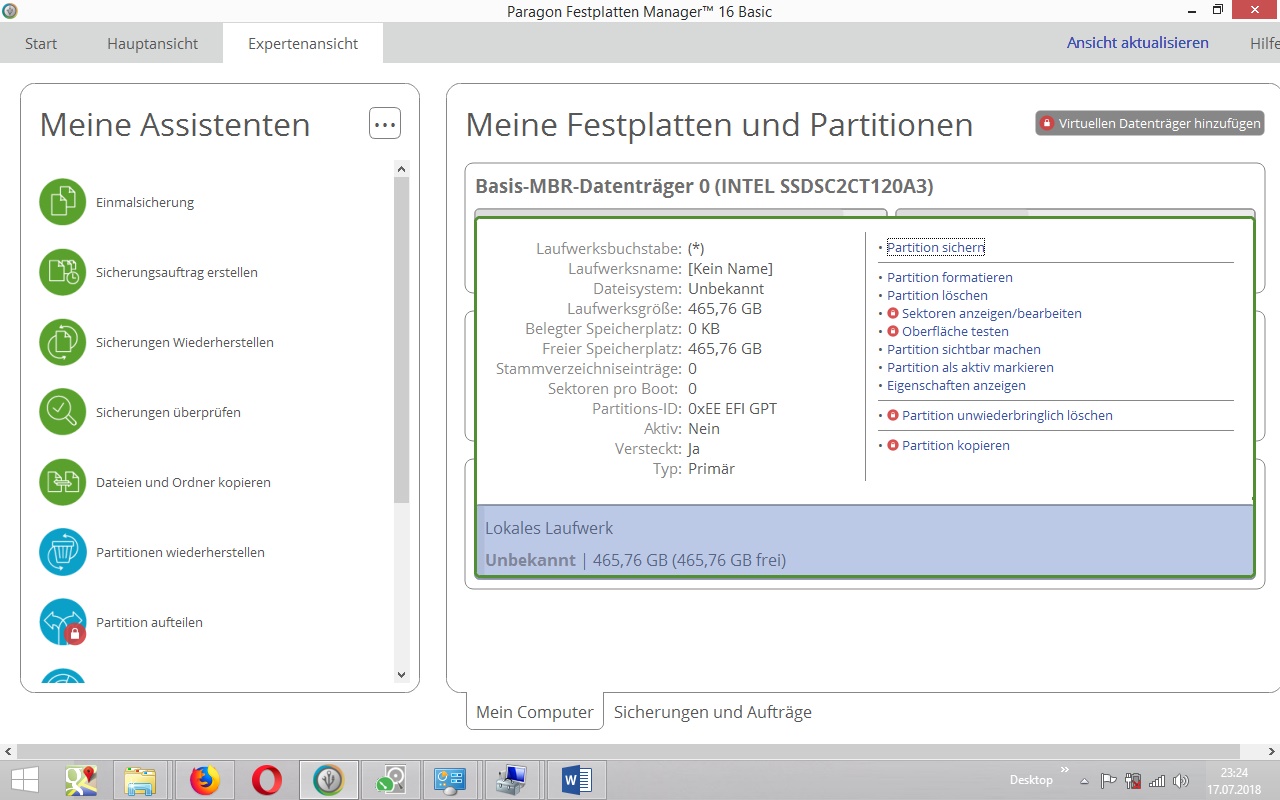
Task: Open the Windows Start button
Action: click(x=24, y=780)
